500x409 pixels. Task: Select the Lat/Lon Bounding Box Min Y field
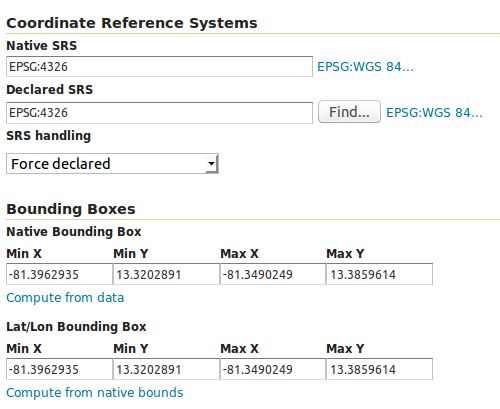pos(166,369)
